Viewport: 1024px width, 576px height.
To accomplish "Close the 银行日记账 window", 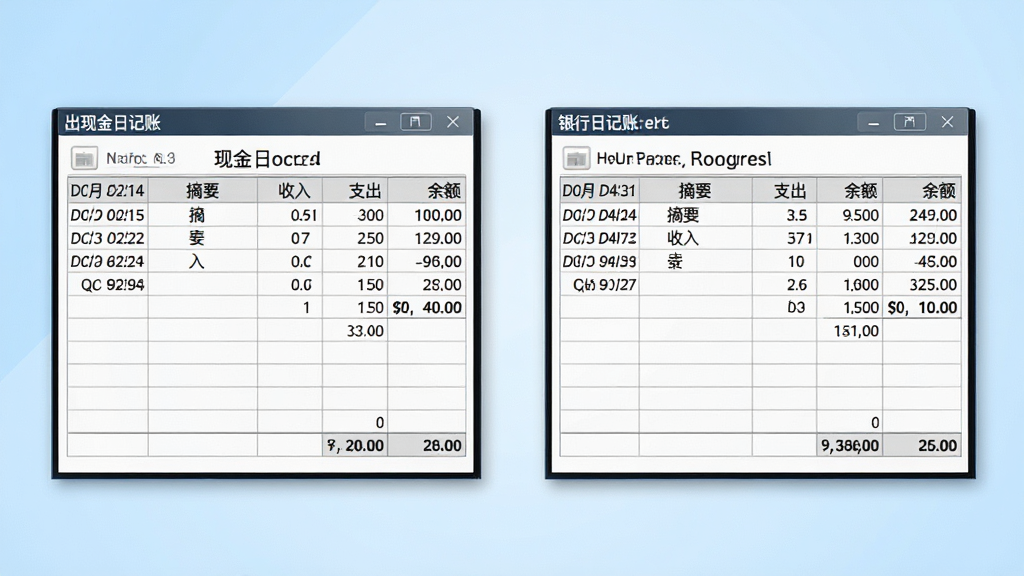I will tap(947, 122).
